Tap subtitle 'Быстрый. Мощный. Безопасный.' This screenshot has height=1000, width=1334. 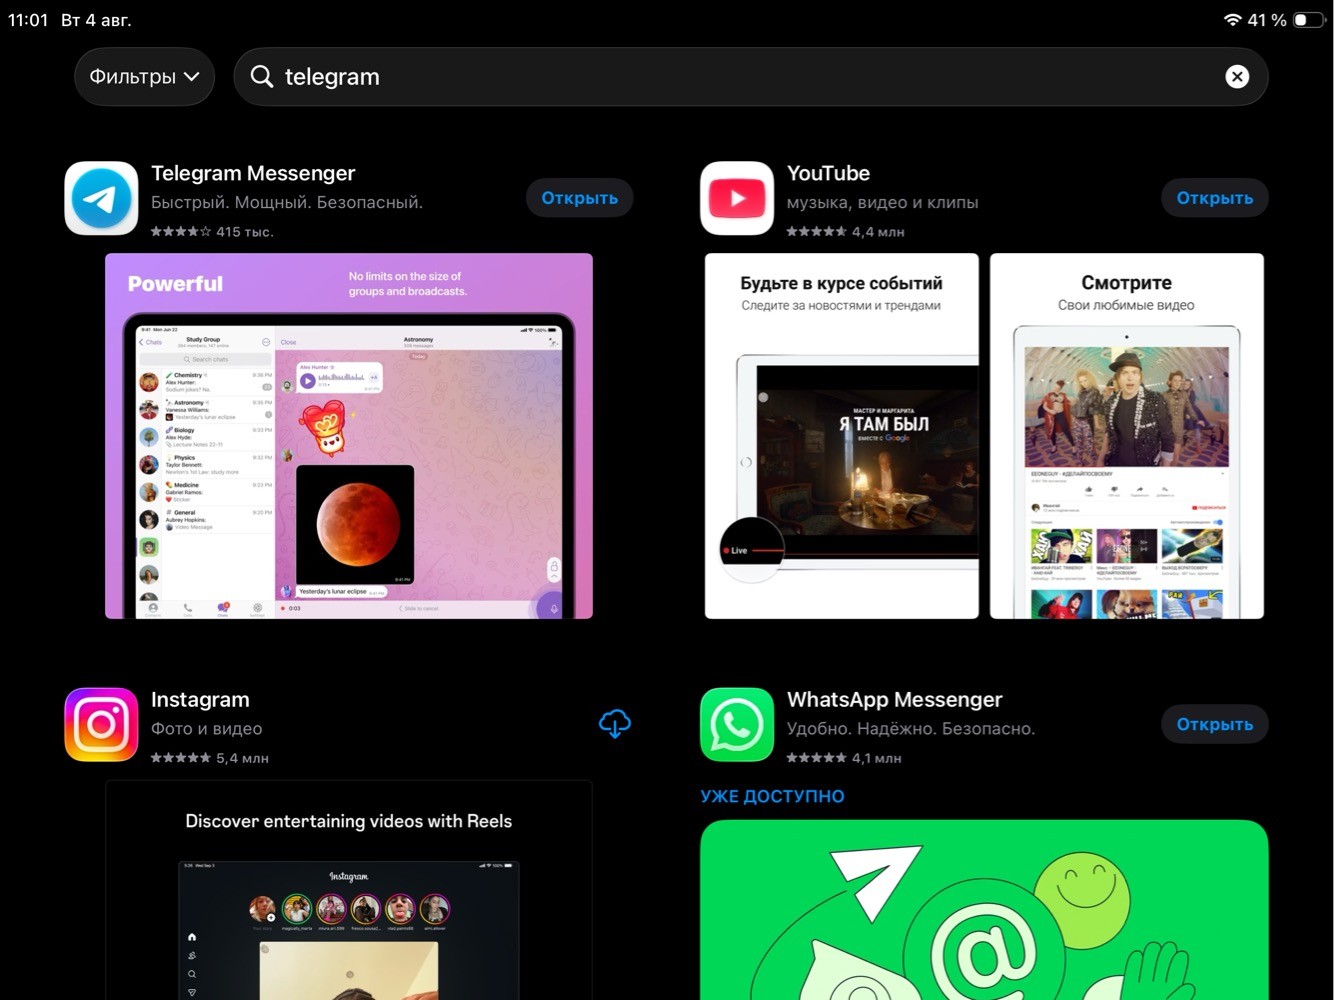(x=287, y=203)
